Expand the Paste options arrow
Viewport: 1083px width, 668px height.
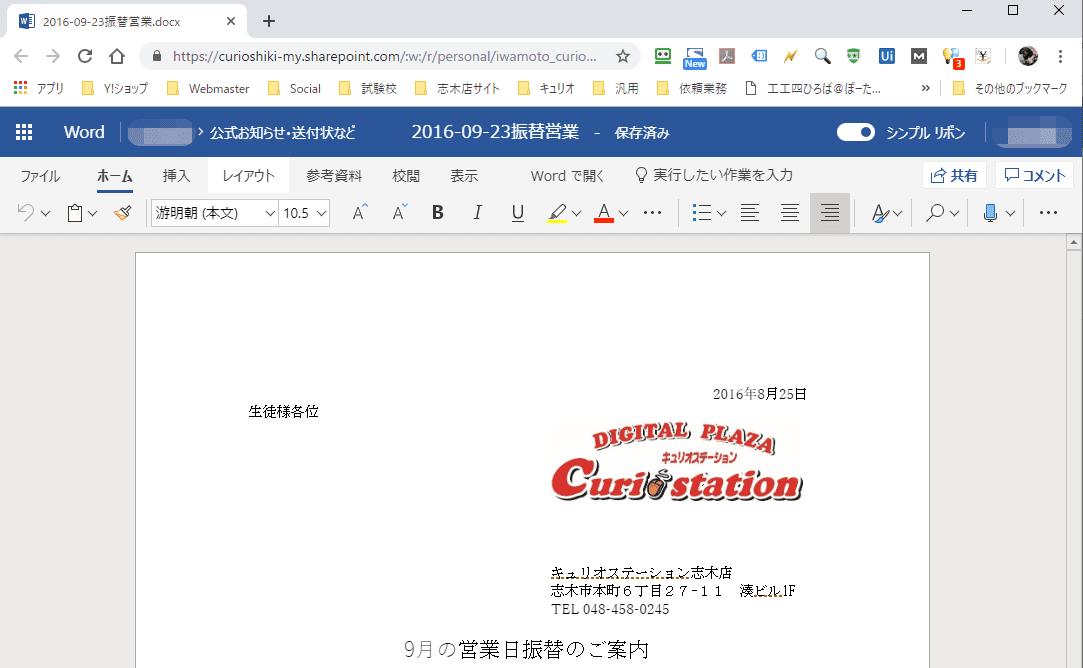(93, 213)
